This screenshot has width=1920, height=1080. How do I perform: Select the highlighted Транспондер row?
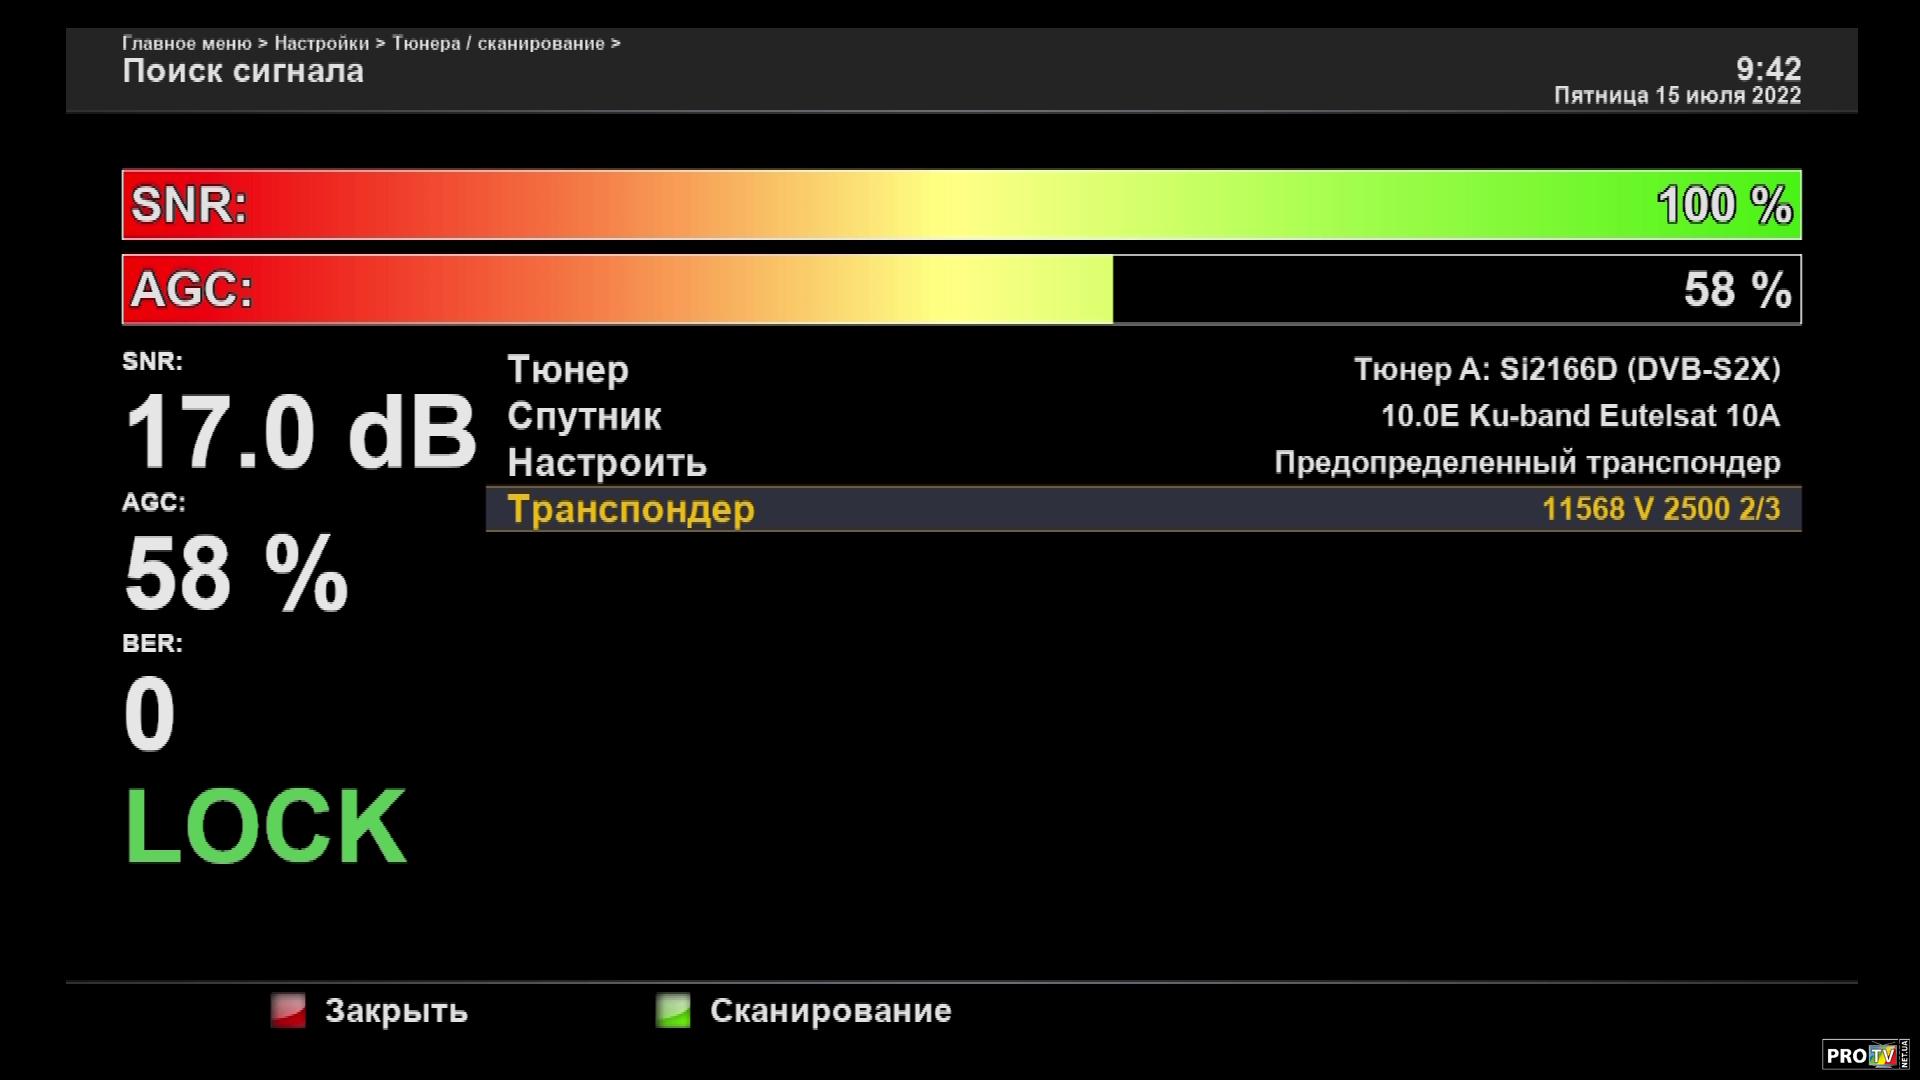(x=631, y=509)
